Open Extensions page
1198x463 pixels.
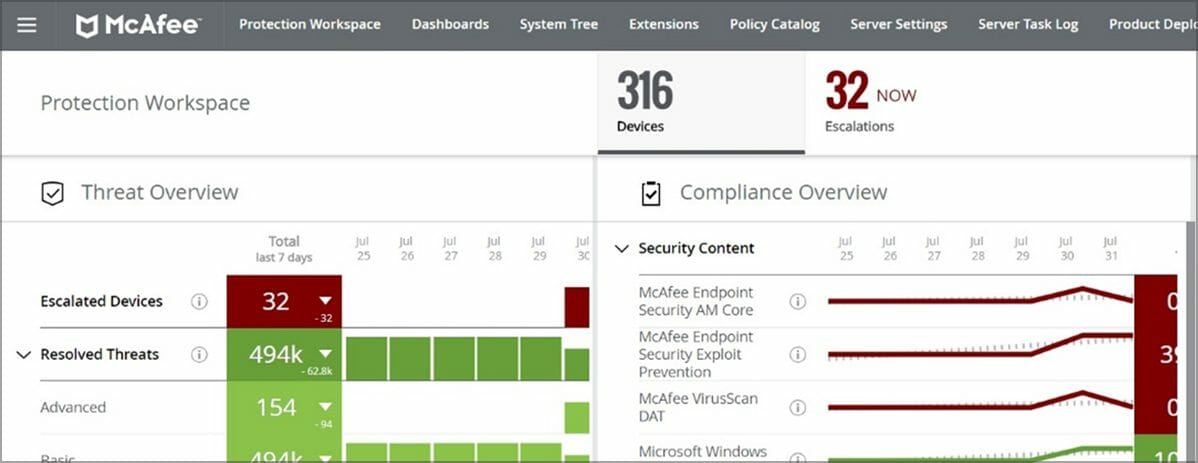tap(663, 24)
